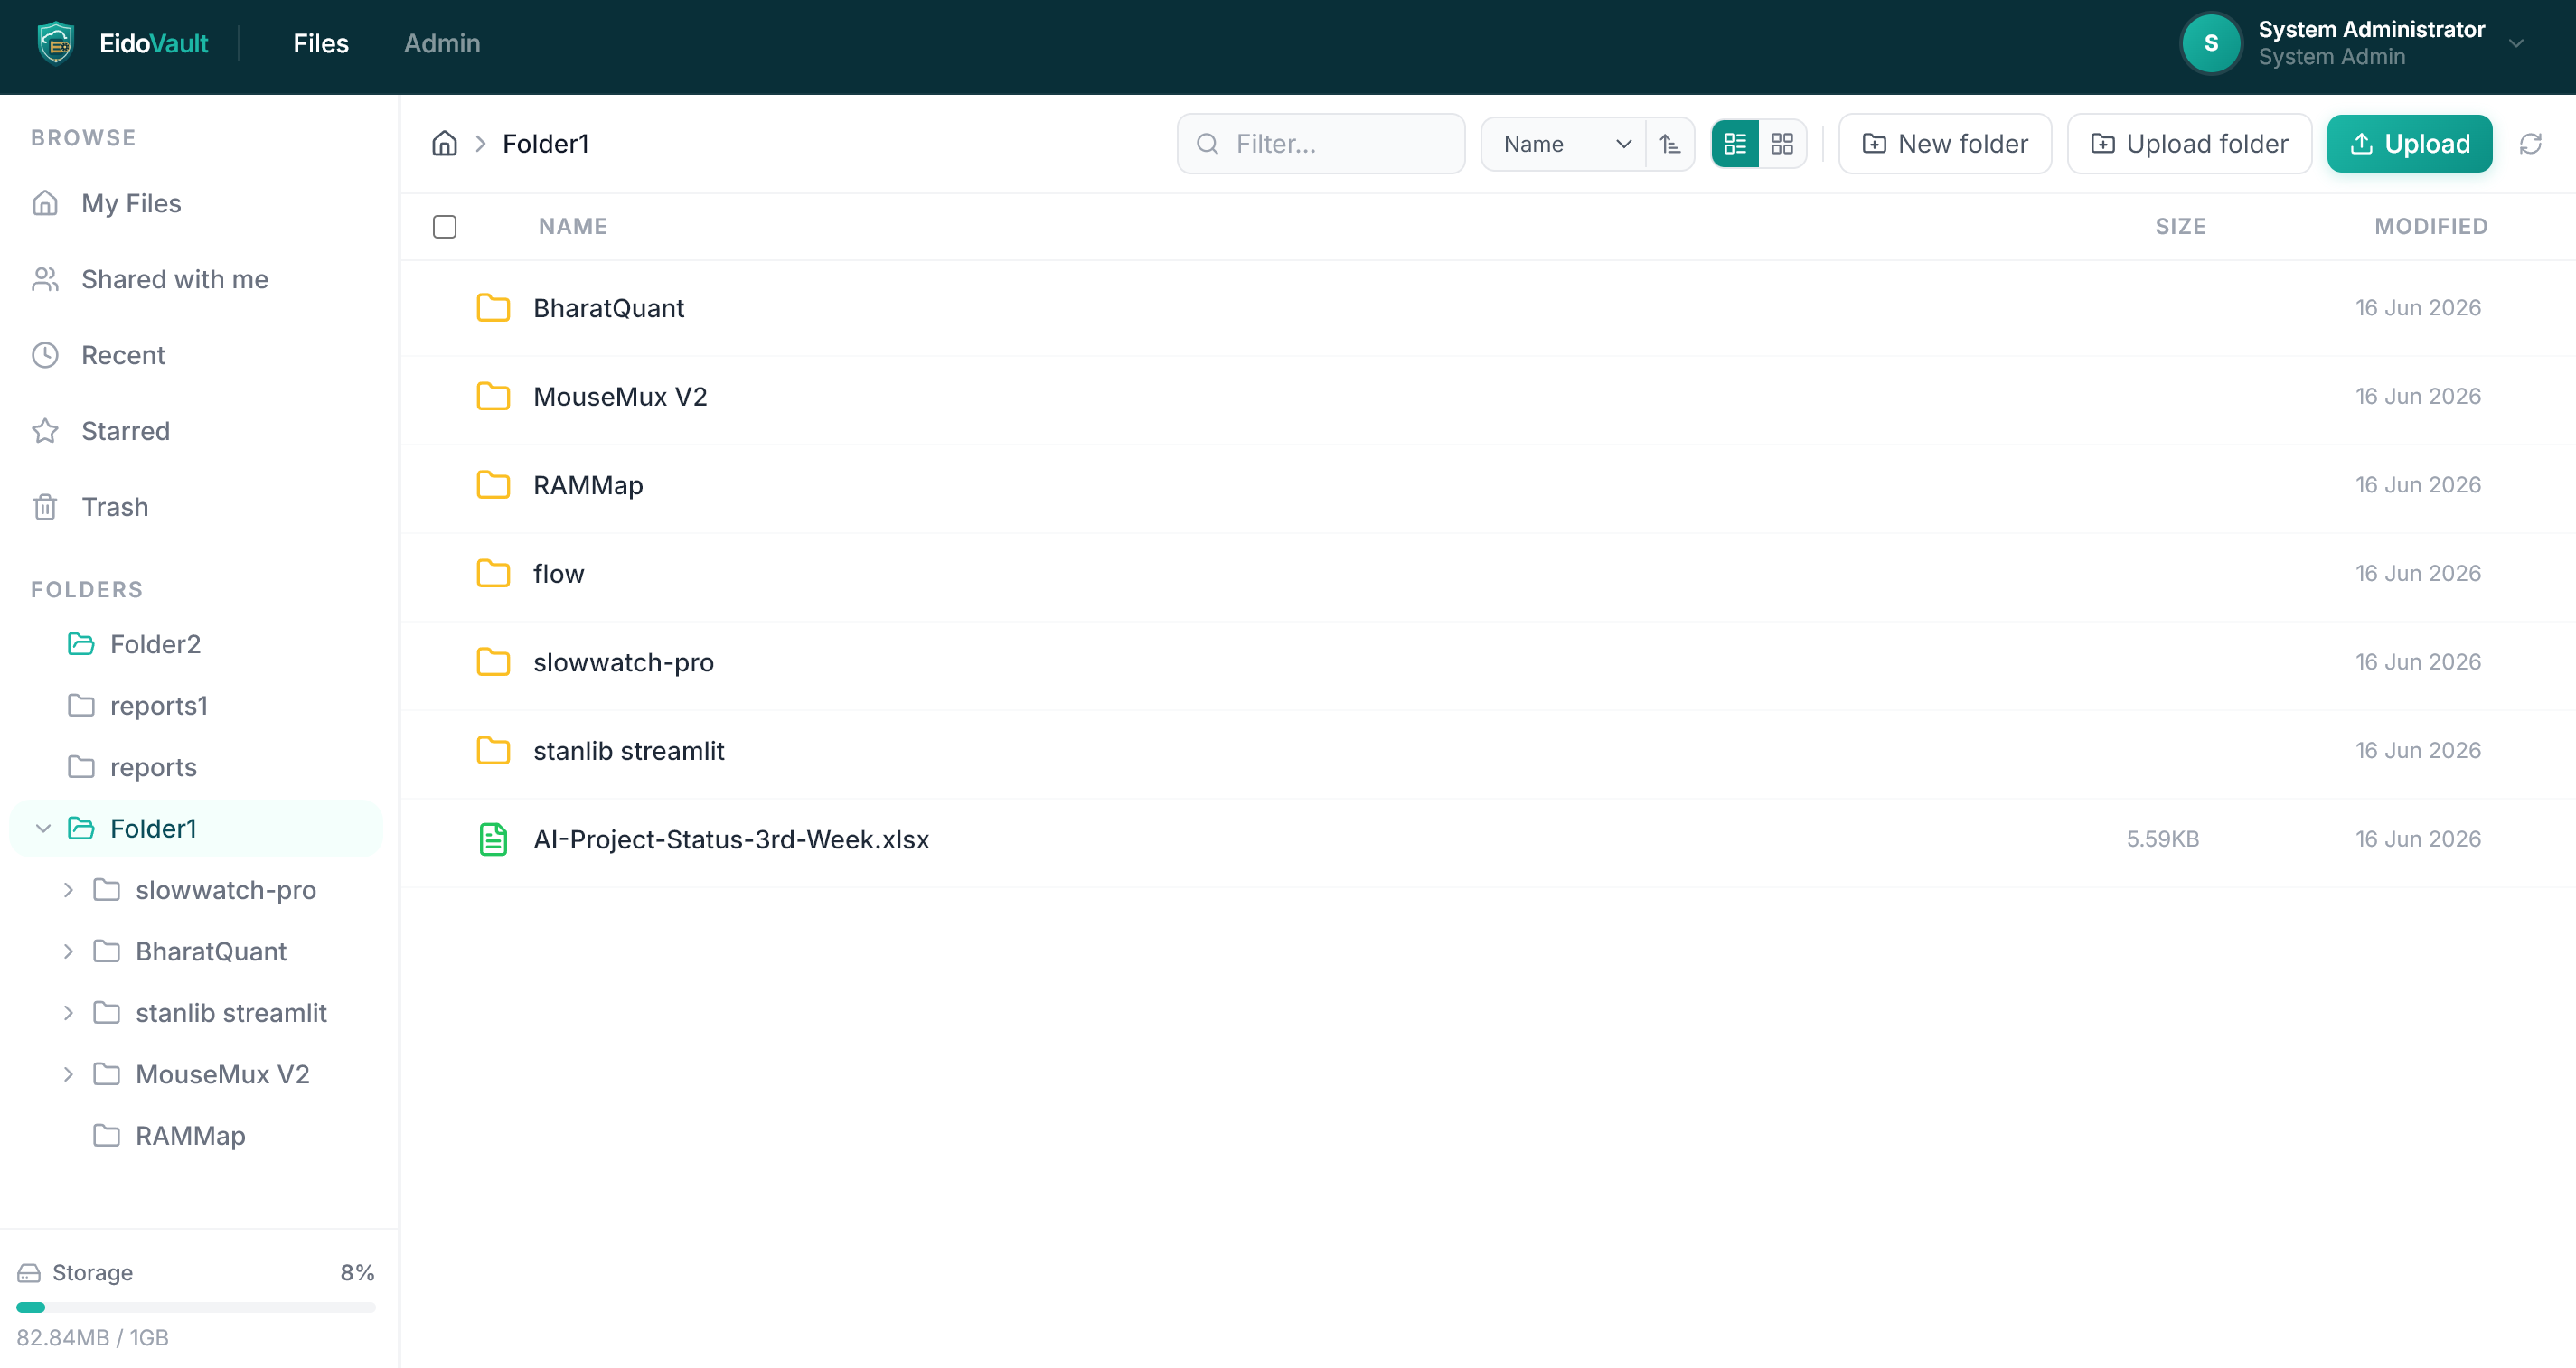
Task: Click the EidoVault brand name
Action: coord(154,43)
